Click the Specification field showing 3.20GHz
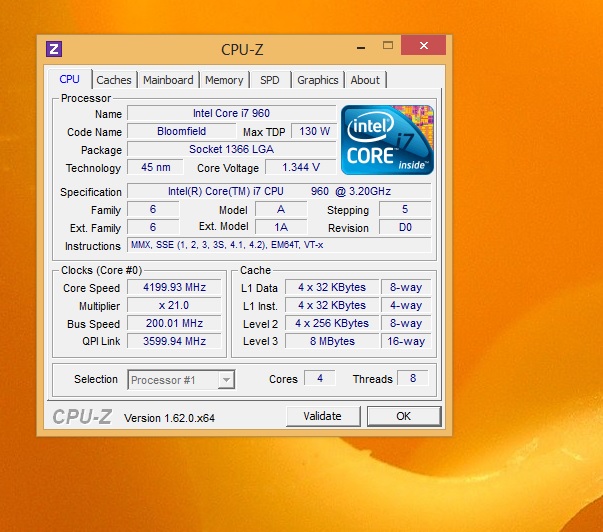 (279, 191)
